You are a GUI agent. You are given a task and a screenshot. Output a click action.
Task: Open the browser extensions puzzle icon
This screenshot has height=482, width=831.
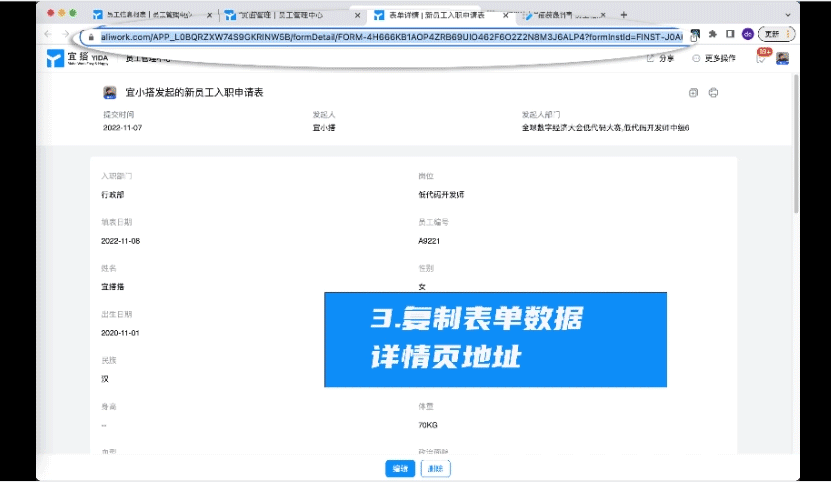point(712,35)
